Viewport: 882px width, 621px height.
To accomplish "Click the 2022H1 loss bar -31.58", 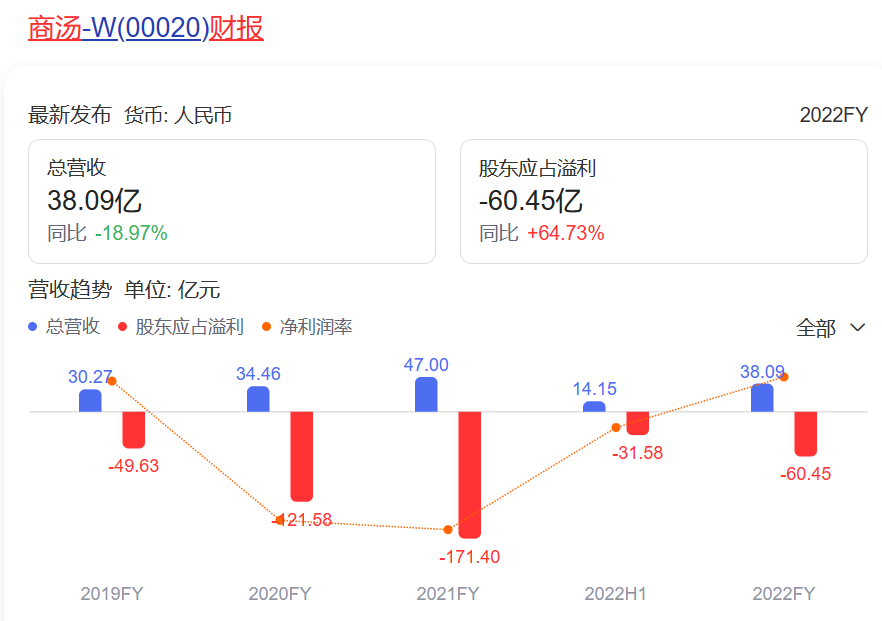I will coord(638,424).
